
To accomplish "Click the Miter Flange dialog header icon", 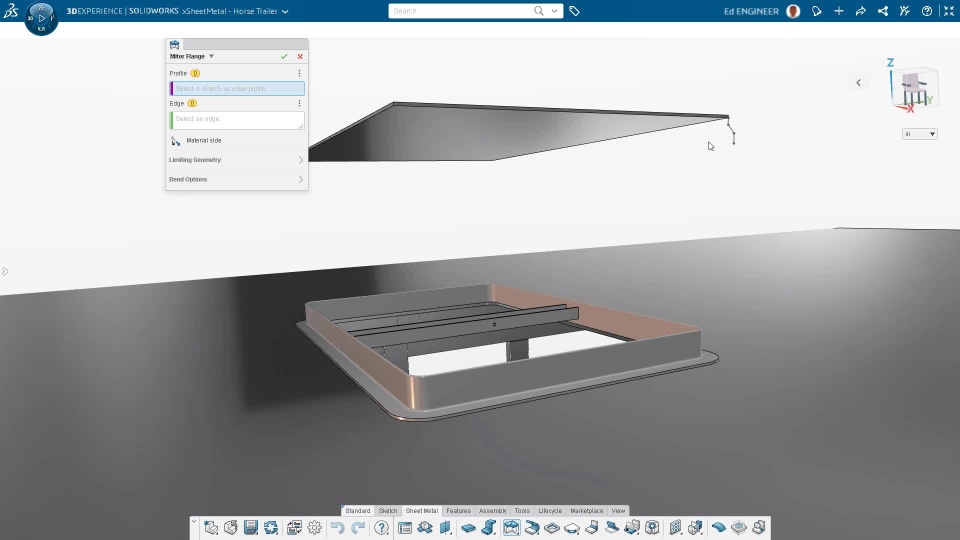I will point(174,45).
